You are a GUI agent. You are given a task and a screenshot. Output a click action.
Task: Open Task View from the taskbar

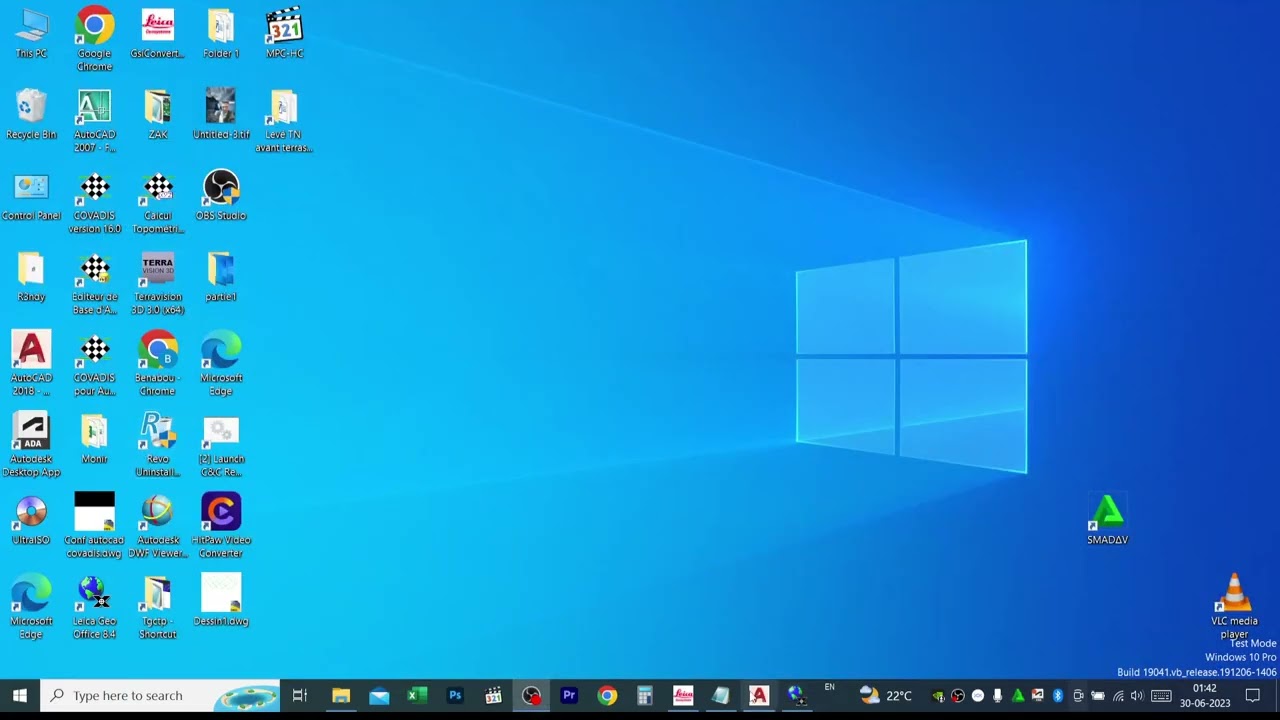pyautogui.click(x=299, y=695)
